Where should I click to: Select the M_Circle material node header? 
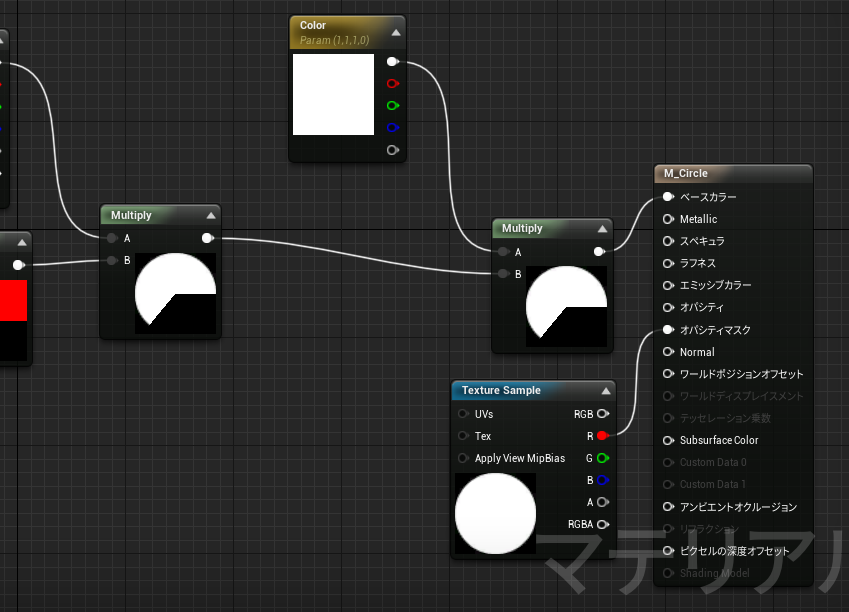tap(733, 173)
